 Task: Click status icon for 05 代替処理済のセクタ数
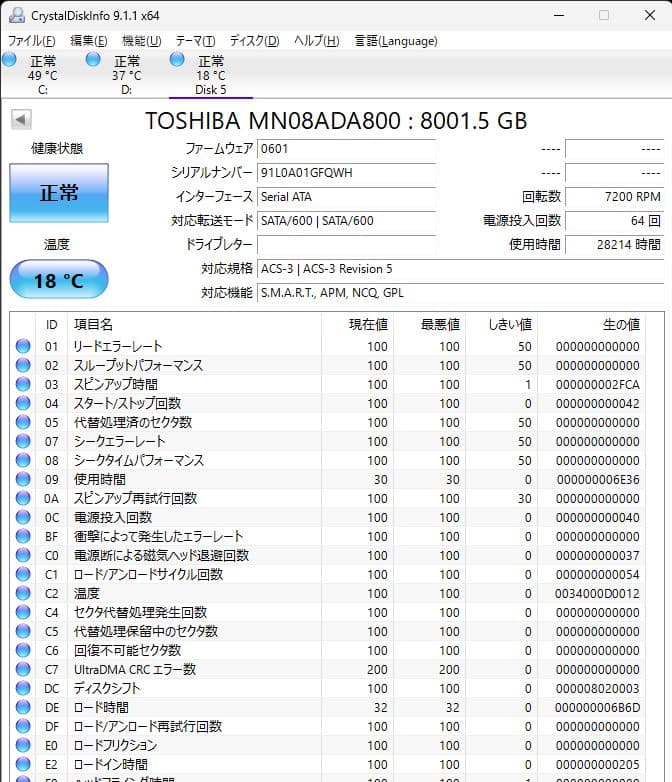(23, 422)
